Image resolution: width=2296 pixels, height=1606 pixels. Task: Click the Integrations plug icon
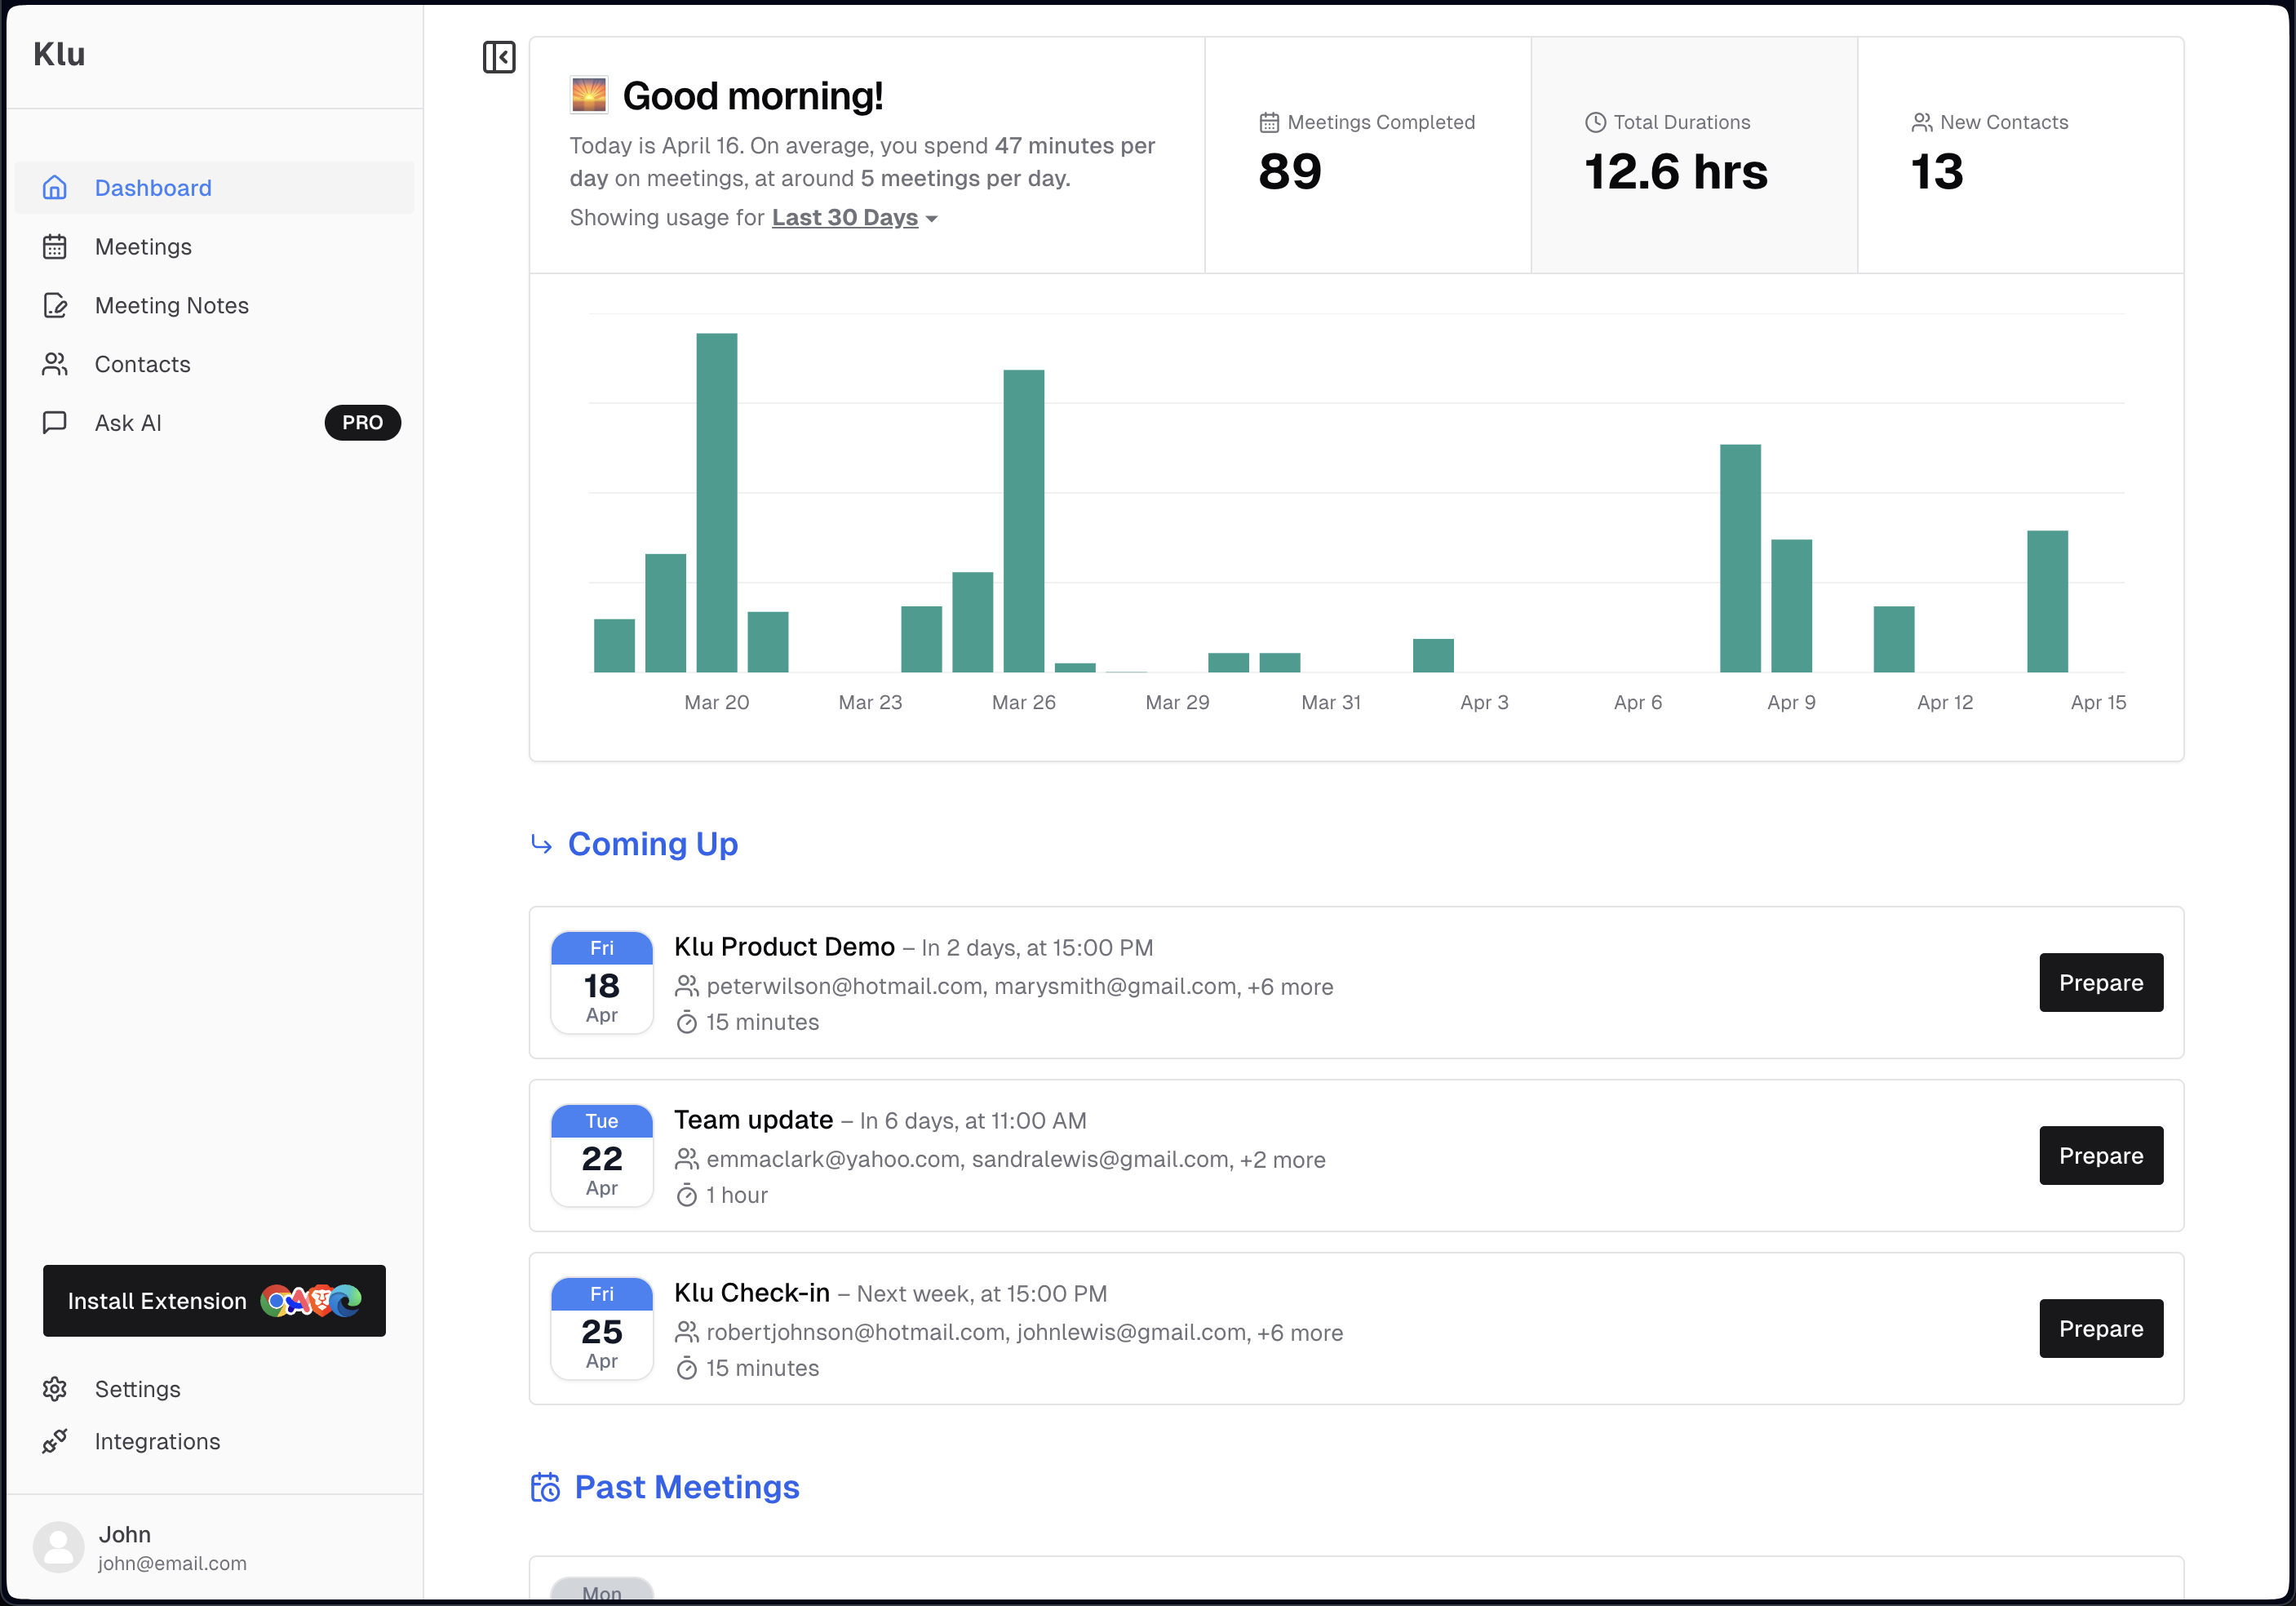pyautogui.click(x=55, y=1441)
